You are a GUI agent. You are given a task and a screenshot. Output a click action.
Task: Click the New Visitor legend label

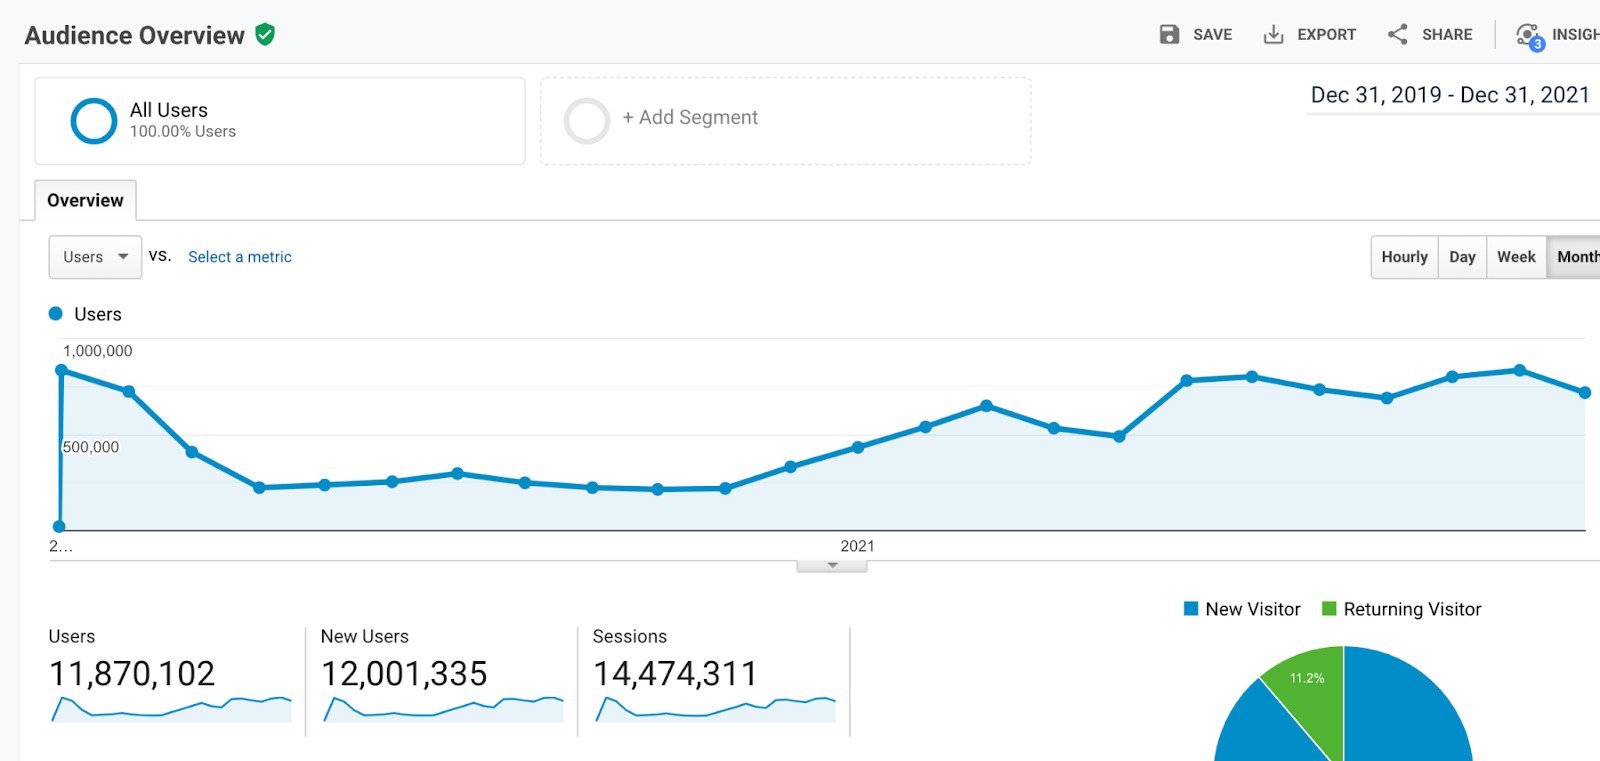point(1253,609)
